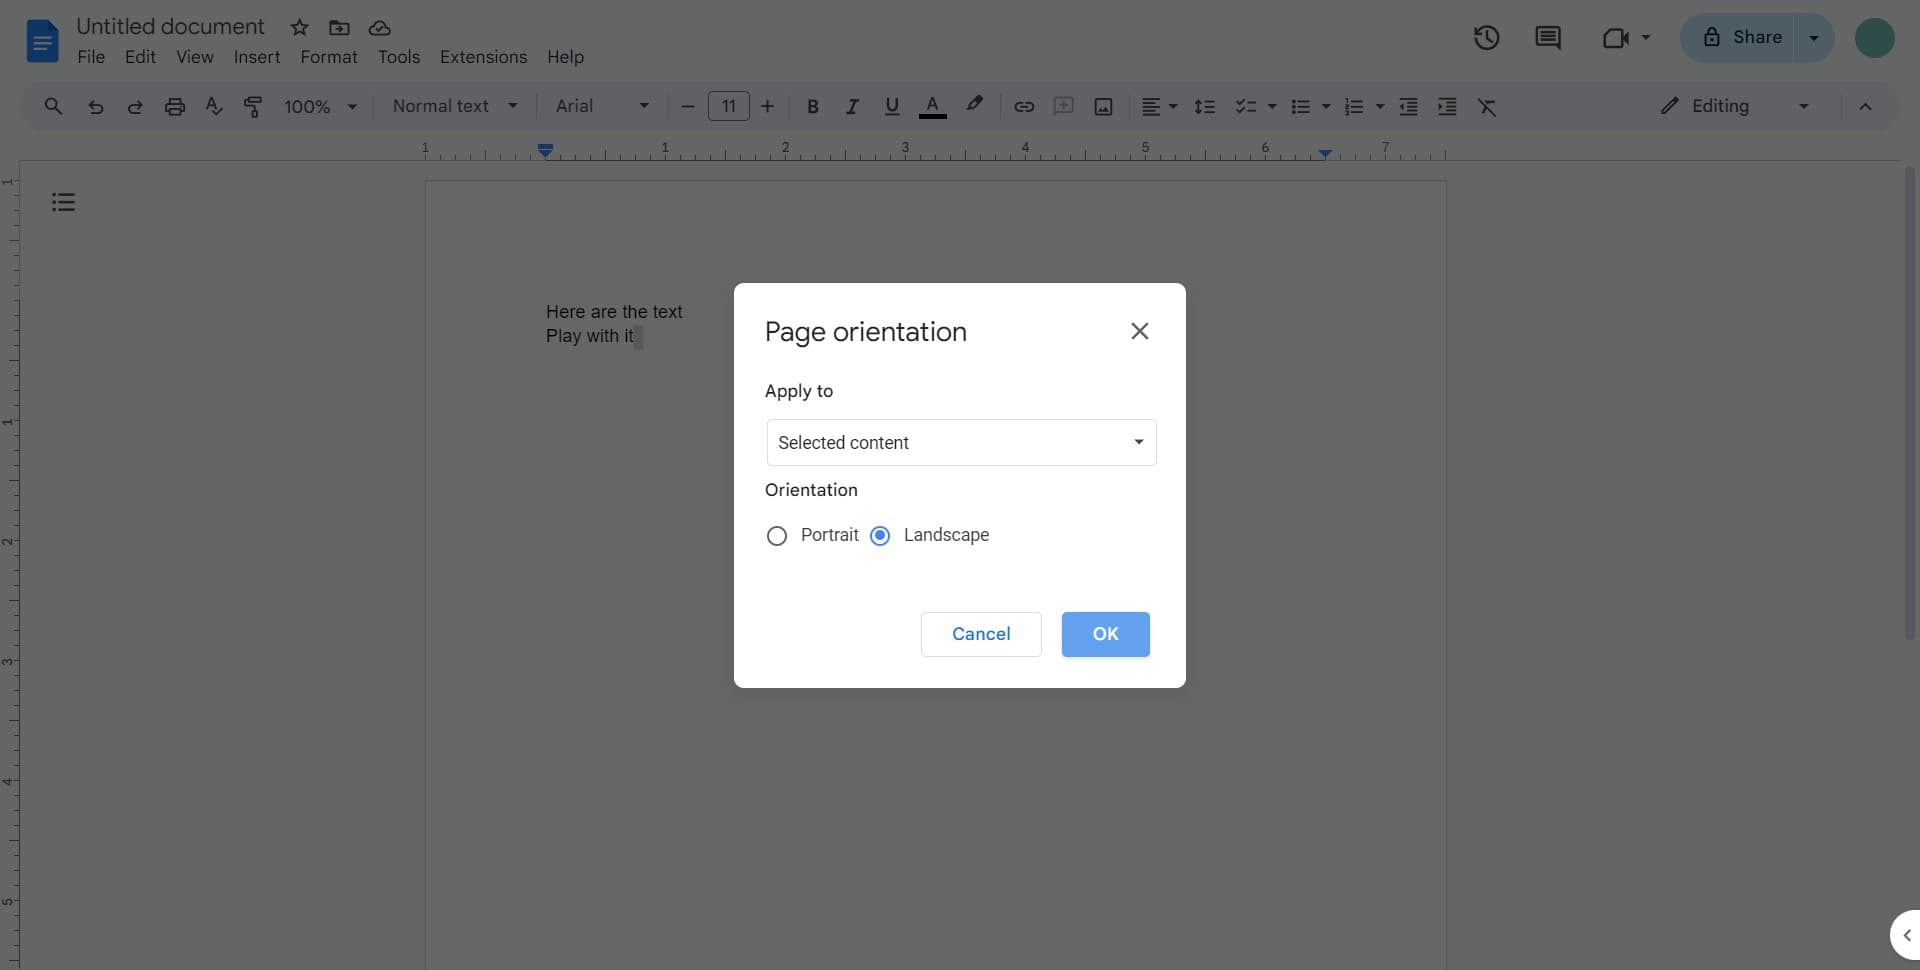Open the Apply to Selected content dropdown

[x=960, y=442]
